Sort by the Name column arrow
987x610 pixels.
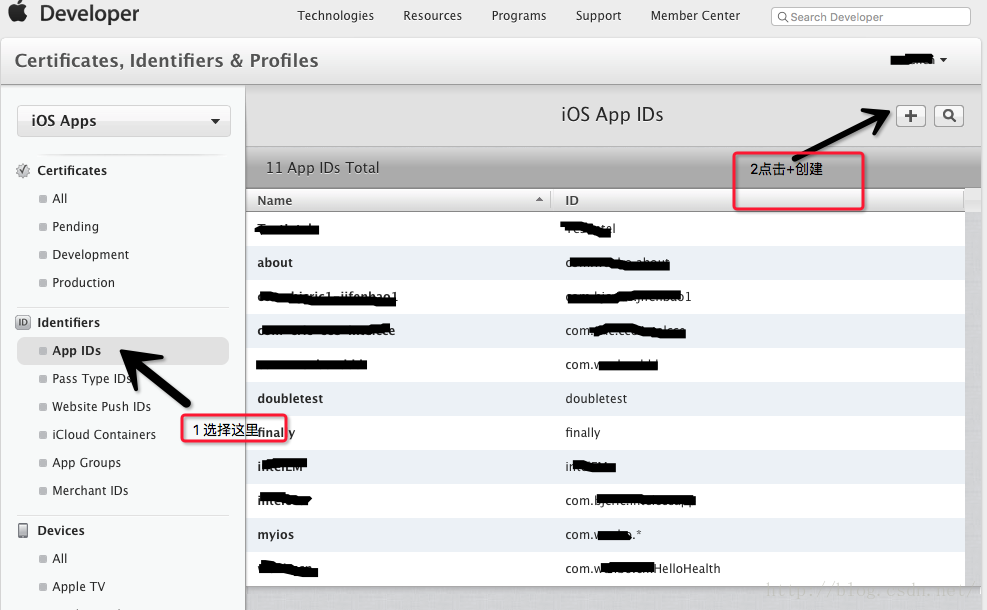pos(539,200)
